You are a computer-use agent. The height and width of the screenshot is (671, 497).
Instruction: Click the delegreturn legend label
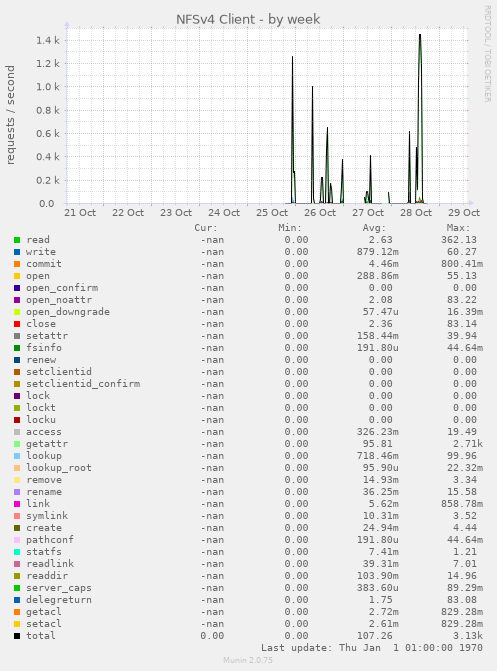[x=59, y=600]
